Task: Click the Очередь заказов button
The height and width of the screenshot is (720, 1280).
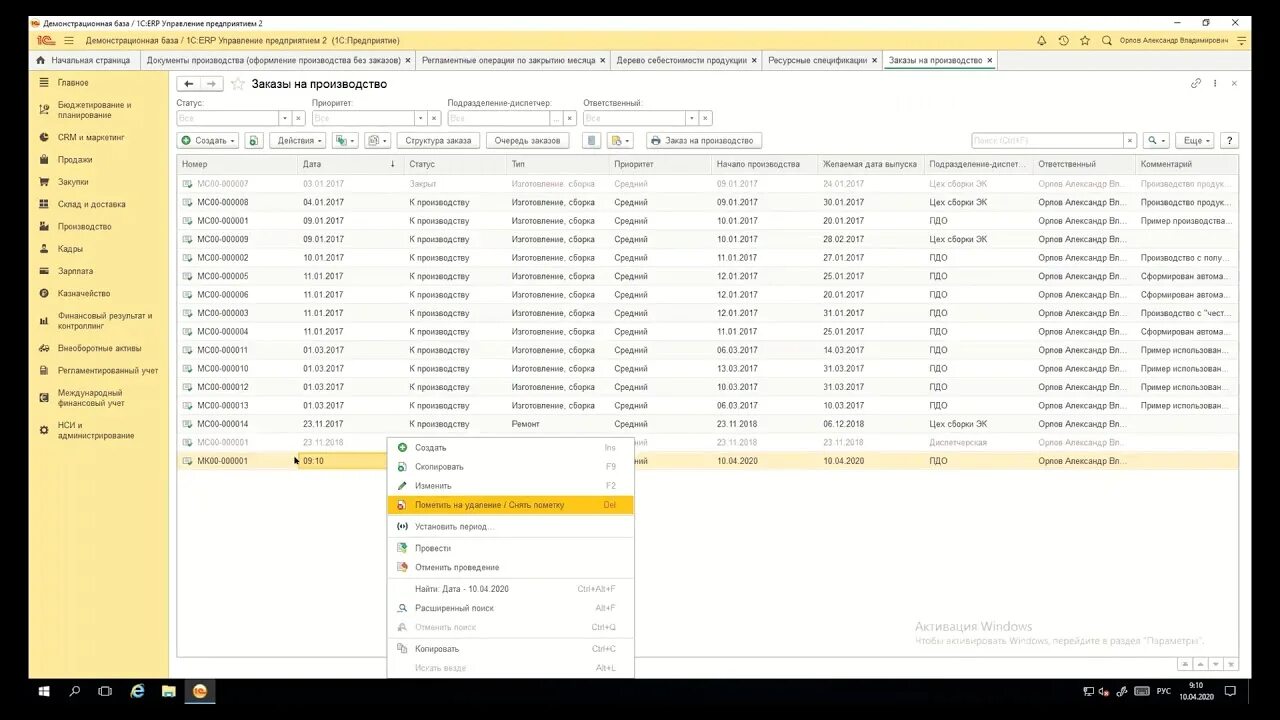Action: click(x=528, y=141)
